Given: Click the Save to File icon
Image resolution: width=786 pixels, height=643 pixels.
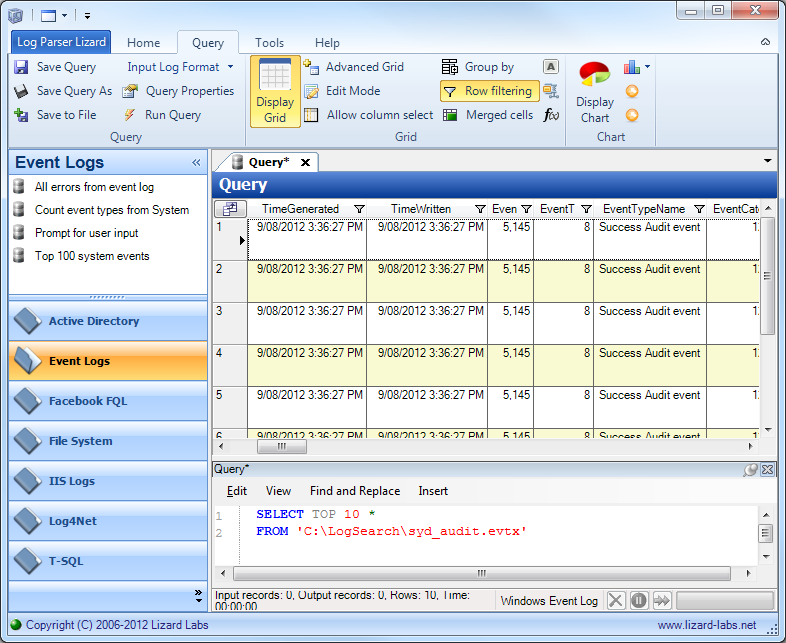Looking at the screenshot, I should (x=21, y=115).
